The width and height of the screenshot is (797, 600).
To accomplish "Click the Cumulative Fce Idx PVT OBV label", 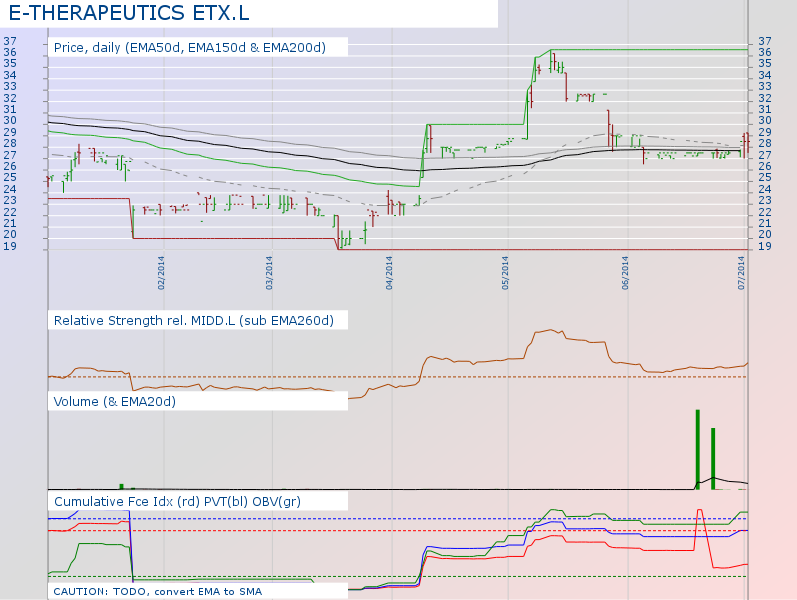I will pos(177,501).
